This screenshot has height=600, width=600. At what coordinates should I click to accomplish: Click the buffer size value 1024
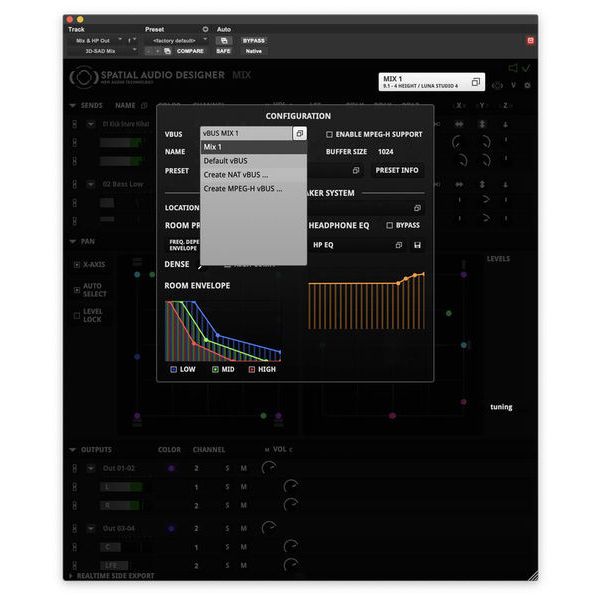coord(385,152)
